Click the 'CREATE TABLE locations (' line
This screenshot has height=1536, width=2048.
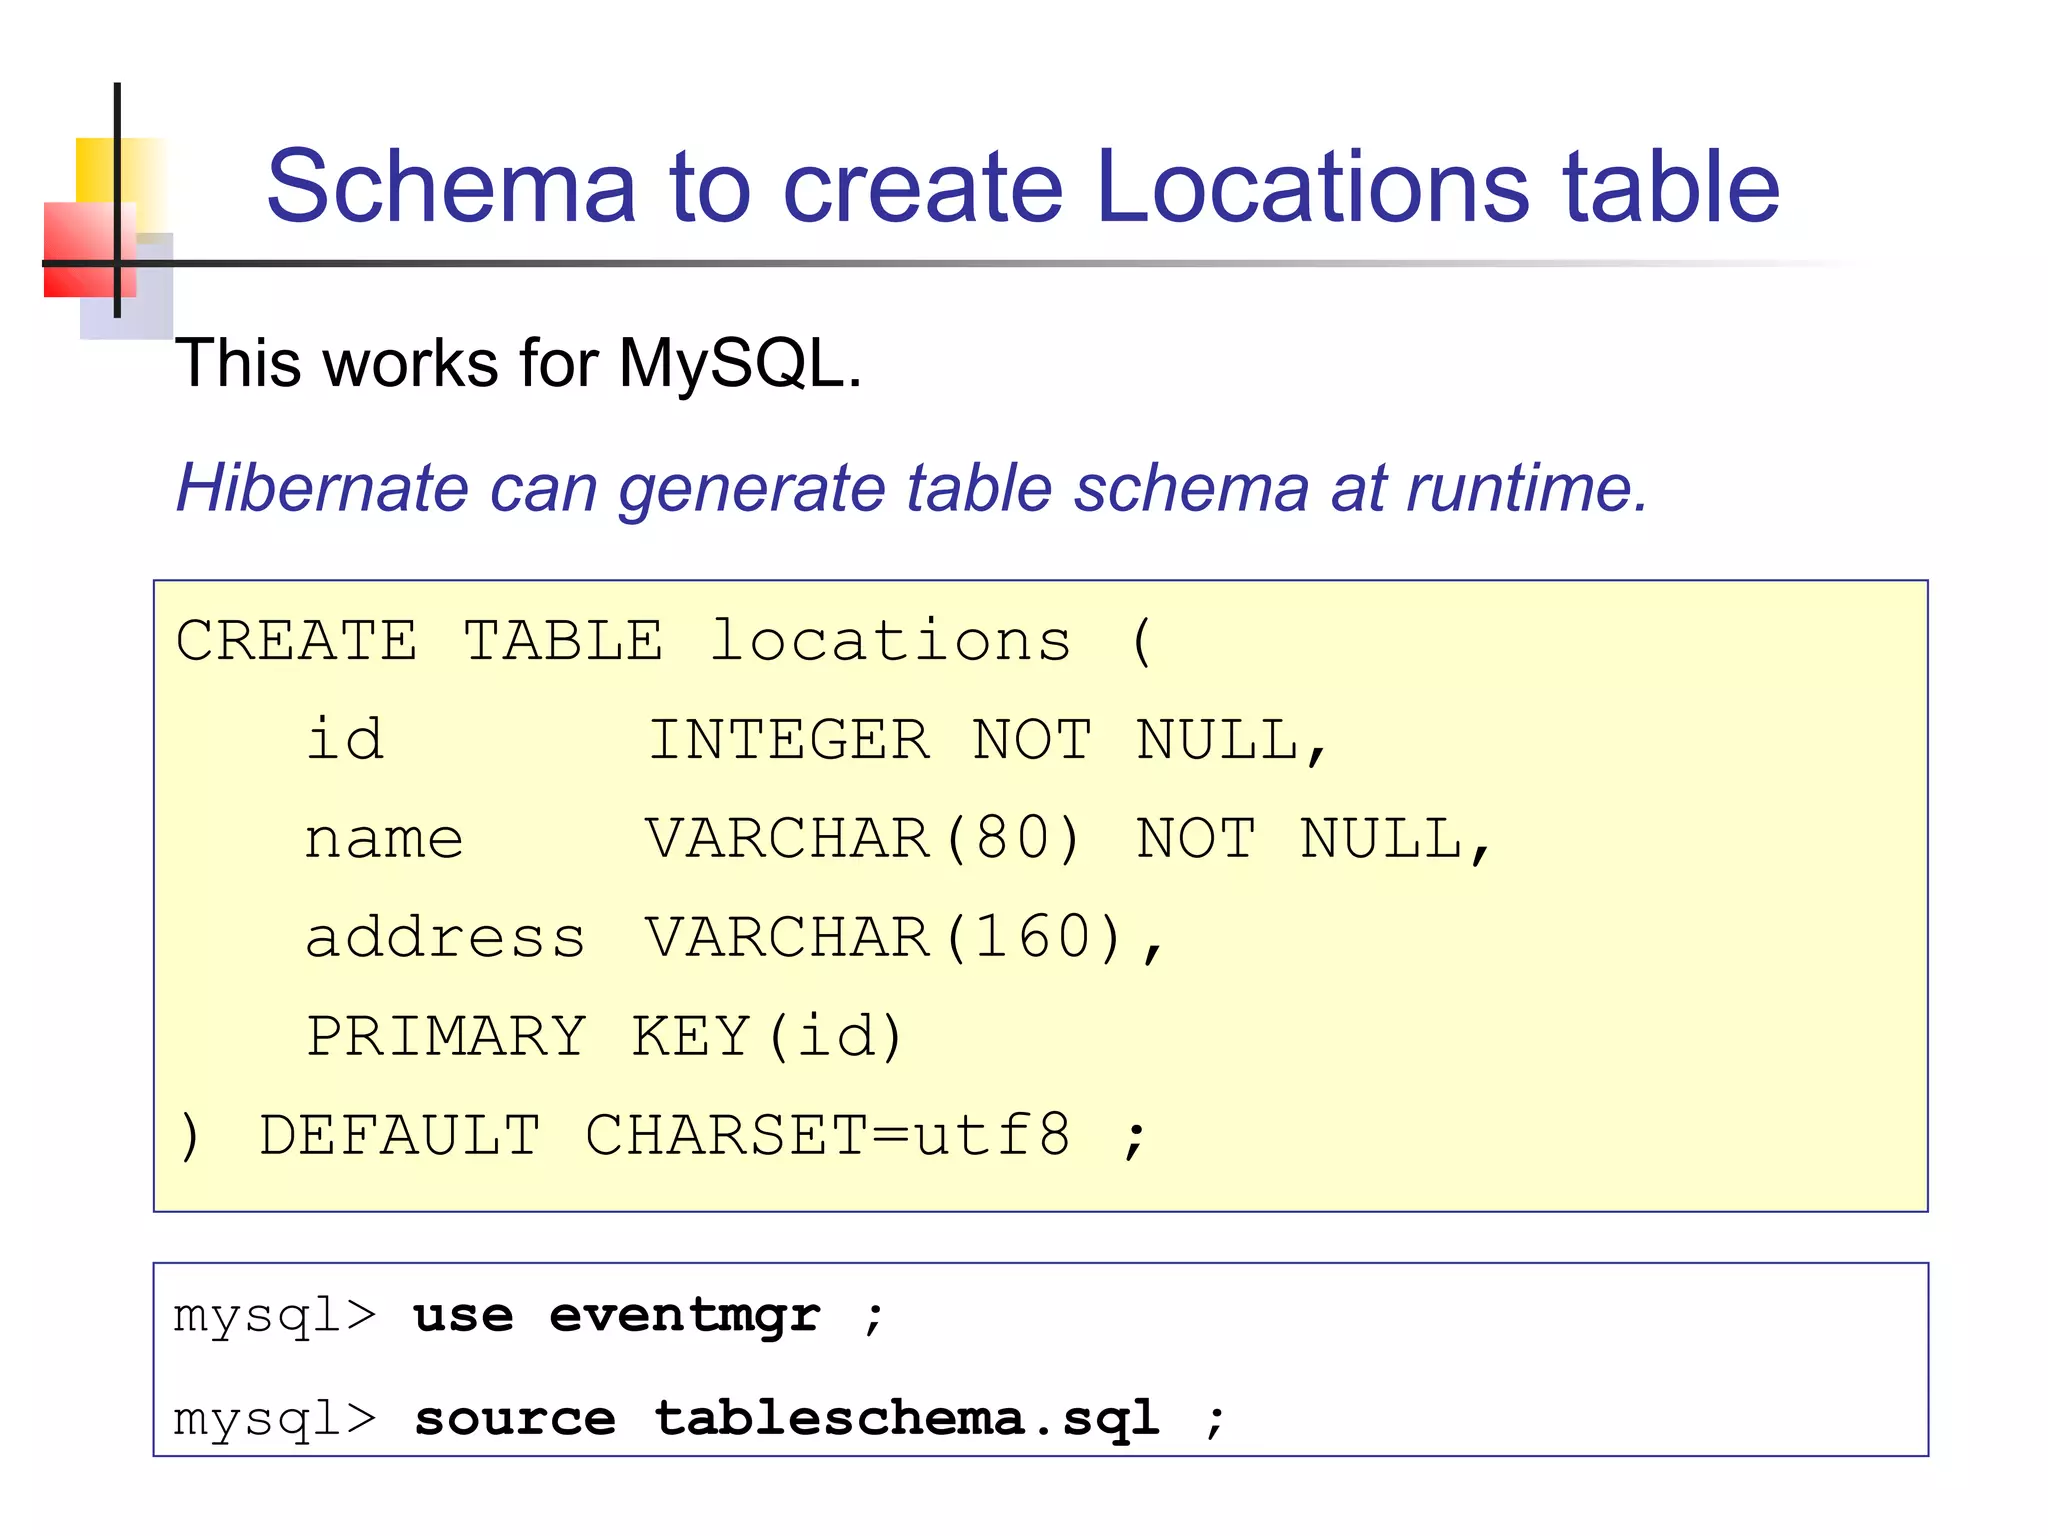pyautogui.click(x=665, y=641)
